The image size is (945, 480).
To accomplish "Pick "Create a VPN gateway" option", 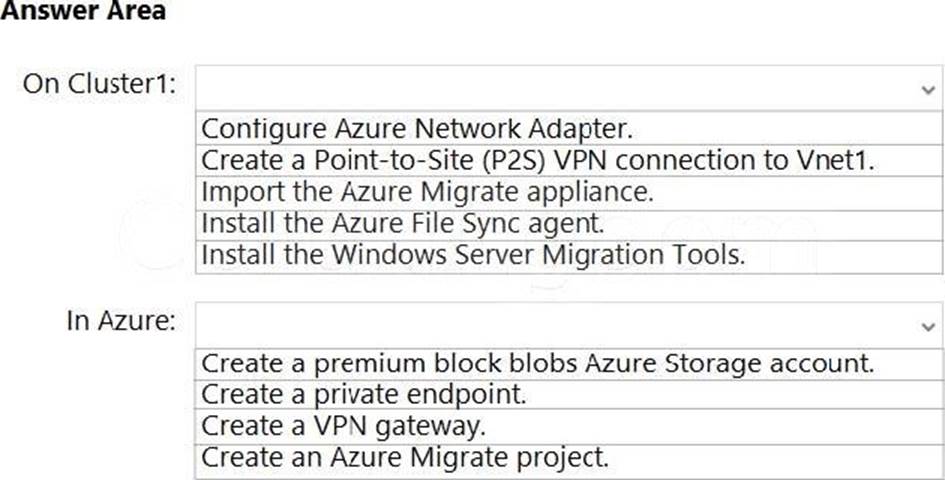I will (343, 426).
